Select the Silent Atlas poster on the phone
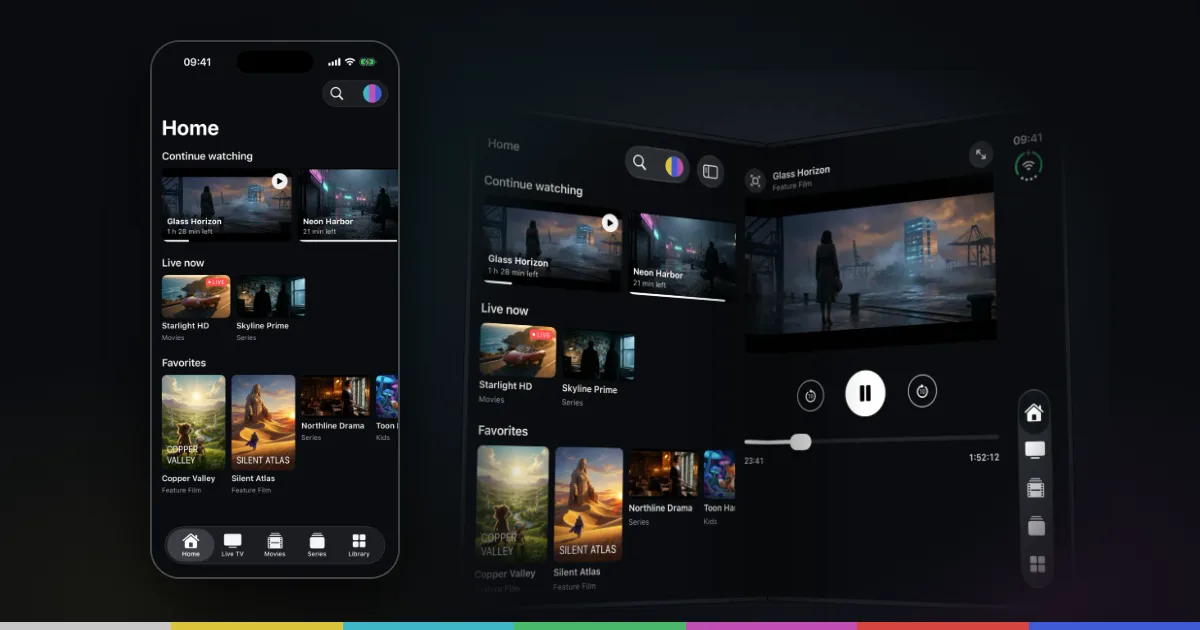 [x=263, y=422]
